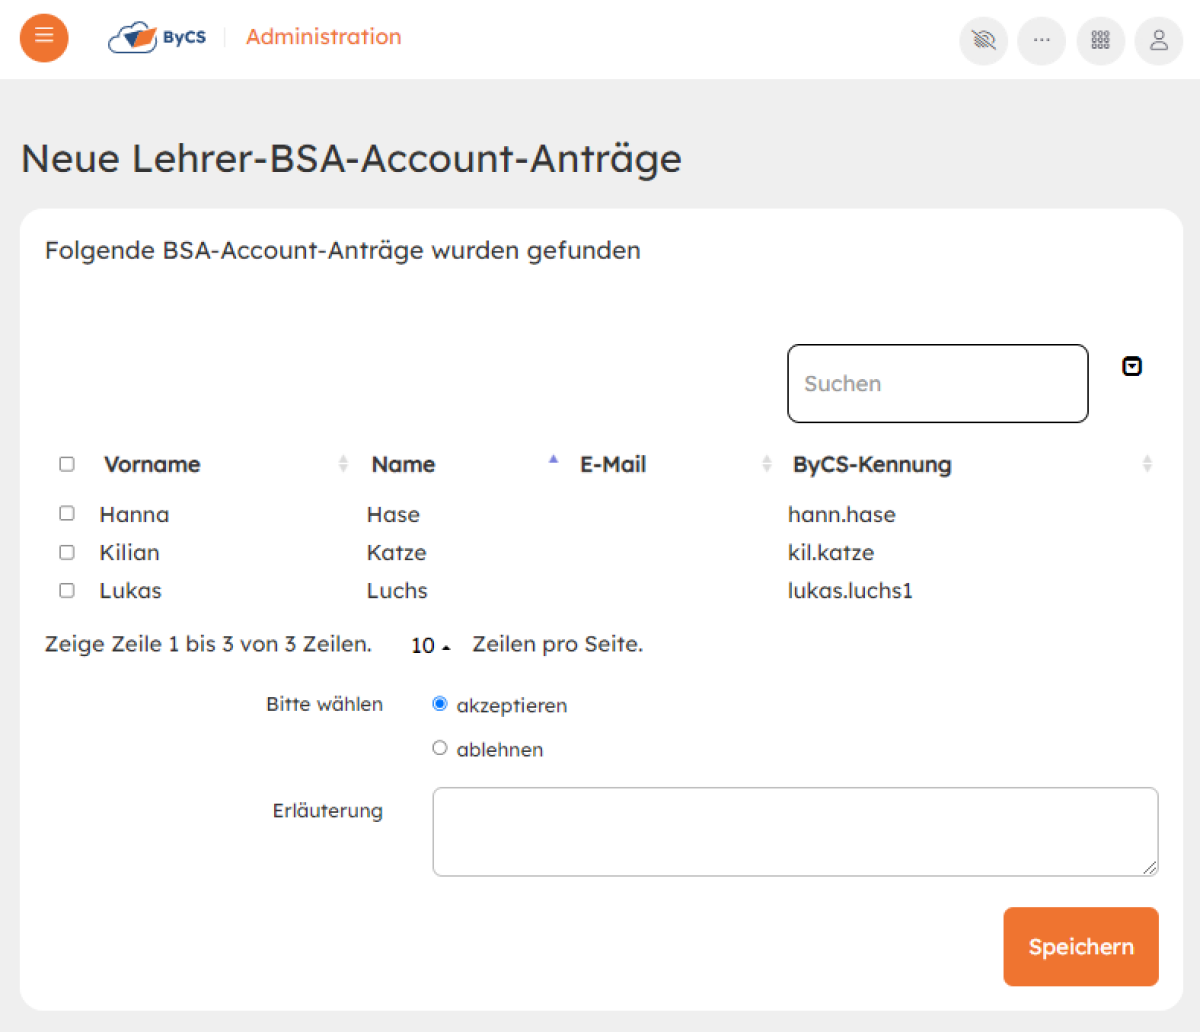Open the user profile icon
Screen dimensions: 1200x1032
(1158, 40)
